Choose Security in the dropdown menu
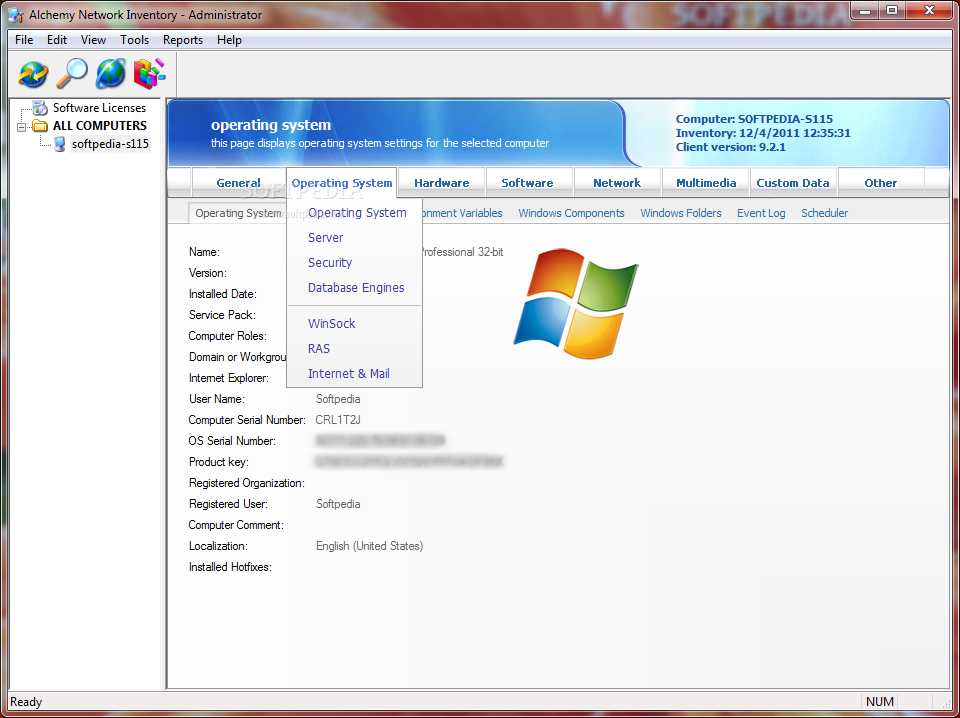Image resolution: width=960 pixels, height=718 pixels. (x=329, y=263)
